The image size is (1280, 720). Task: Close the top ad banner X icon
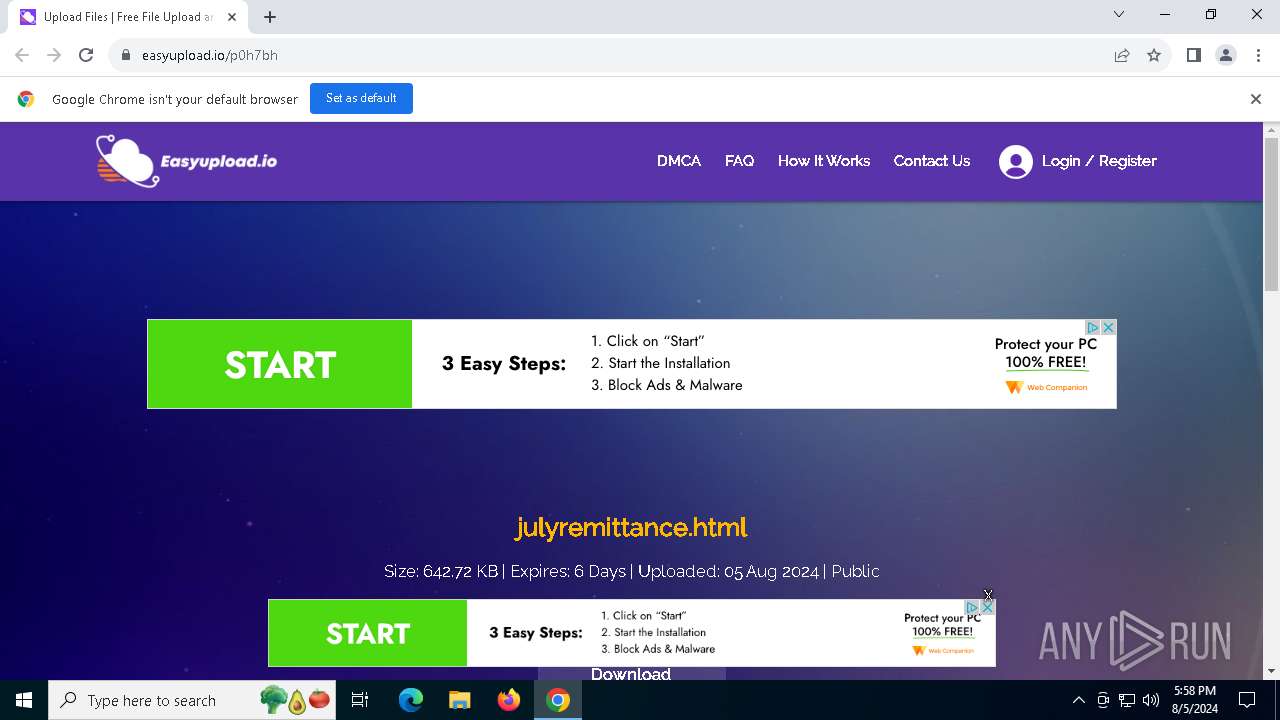[1108, 328]
